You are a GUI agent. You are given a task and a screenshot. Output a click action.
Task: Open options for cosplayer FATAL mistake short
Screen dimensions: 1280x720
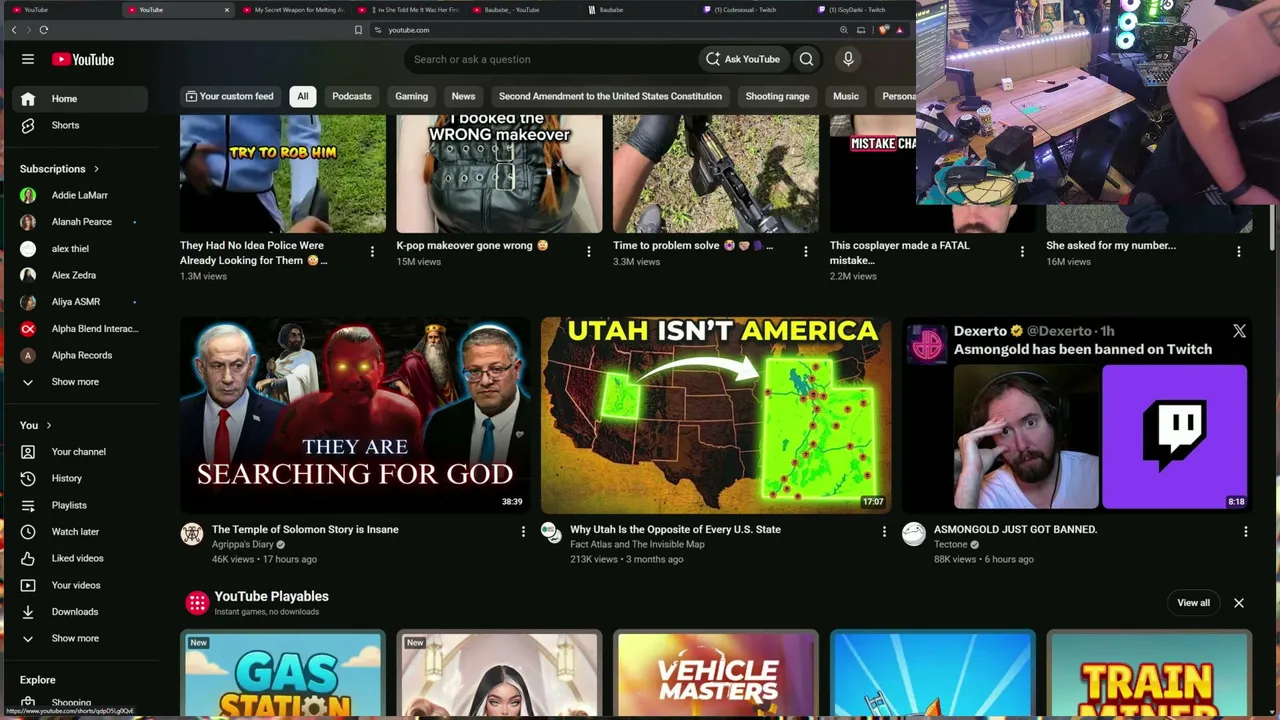point(1022,252)
